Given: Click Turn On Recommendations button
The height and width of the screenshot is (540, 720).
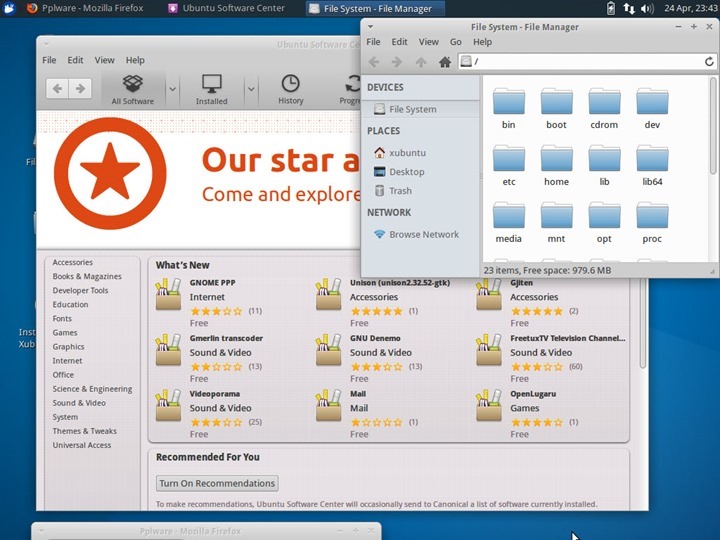Looking at the screenshot, I should coord(217,483).
